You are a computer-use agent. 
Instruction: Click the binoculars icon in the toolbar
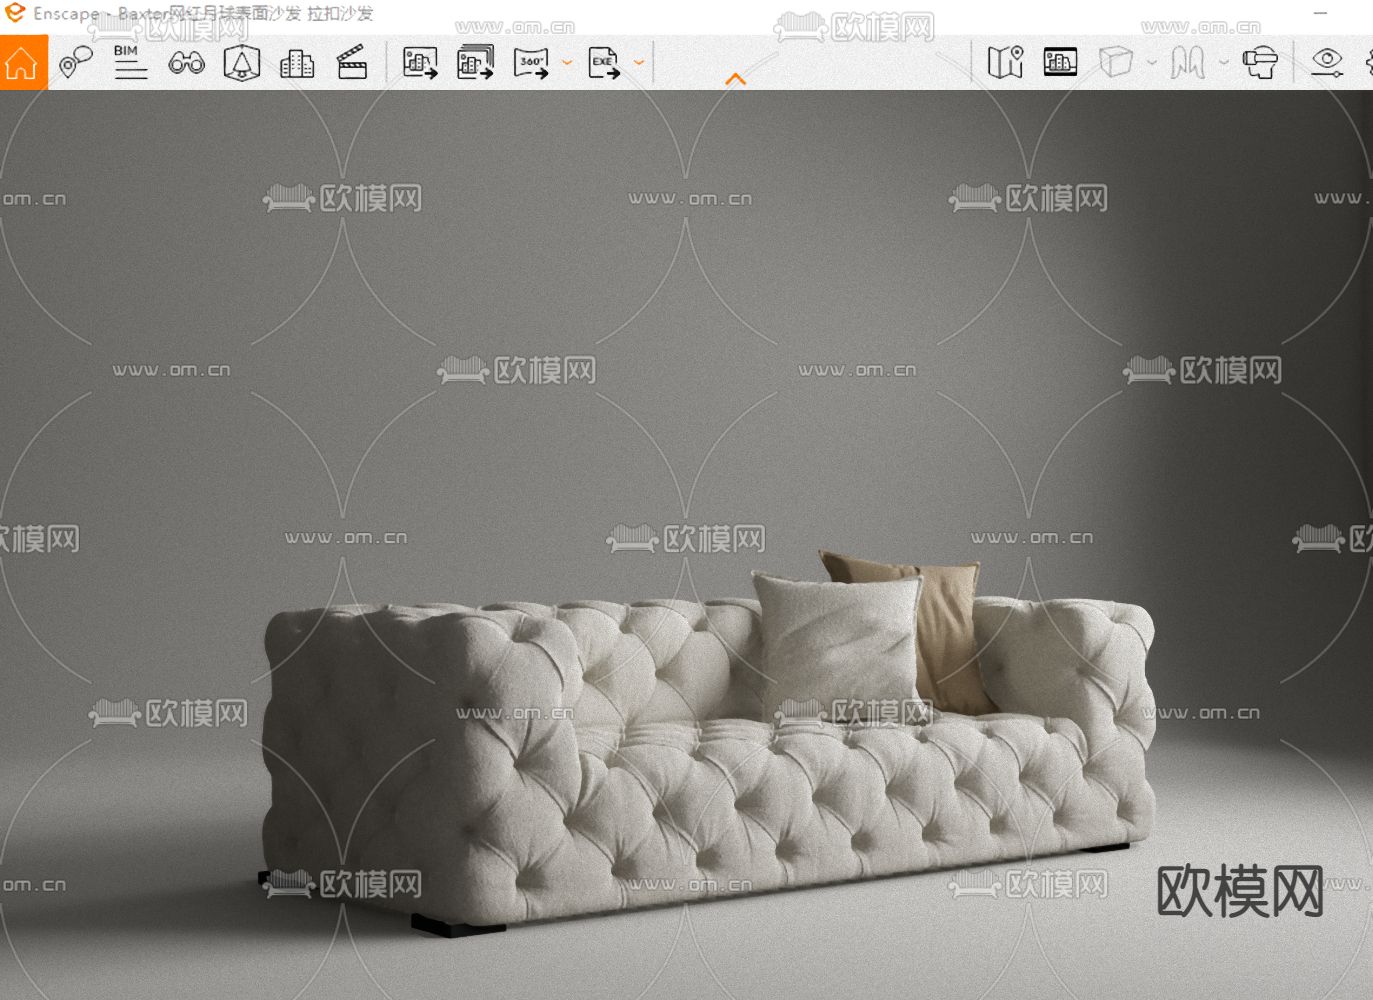pos(186,63)
